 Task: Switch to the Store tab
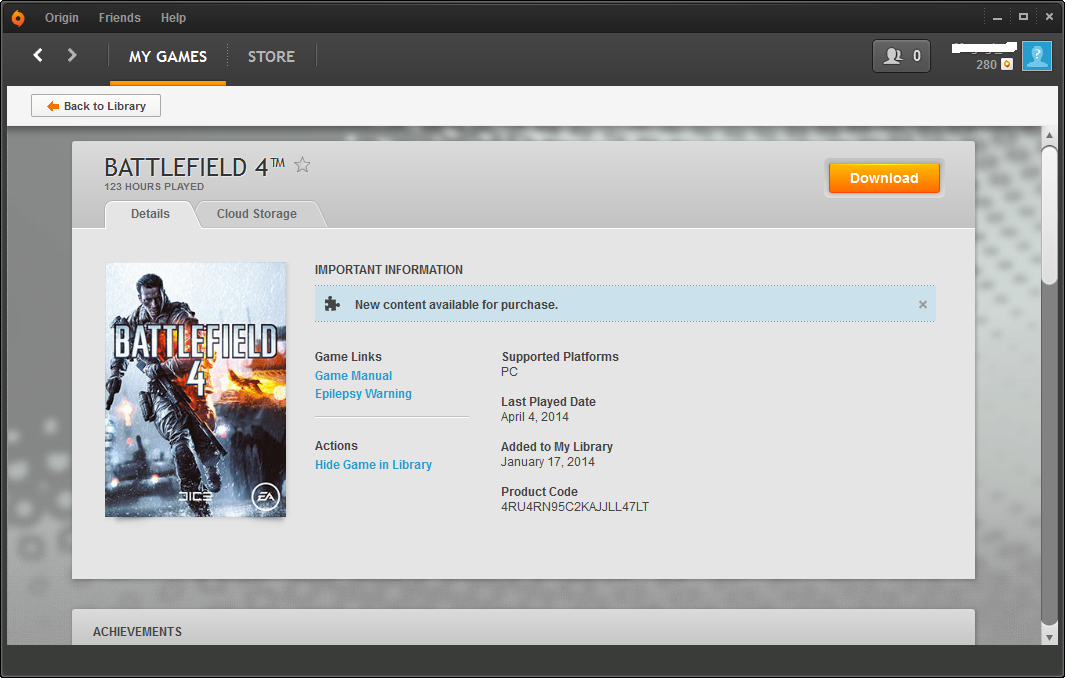coord(271,56)
